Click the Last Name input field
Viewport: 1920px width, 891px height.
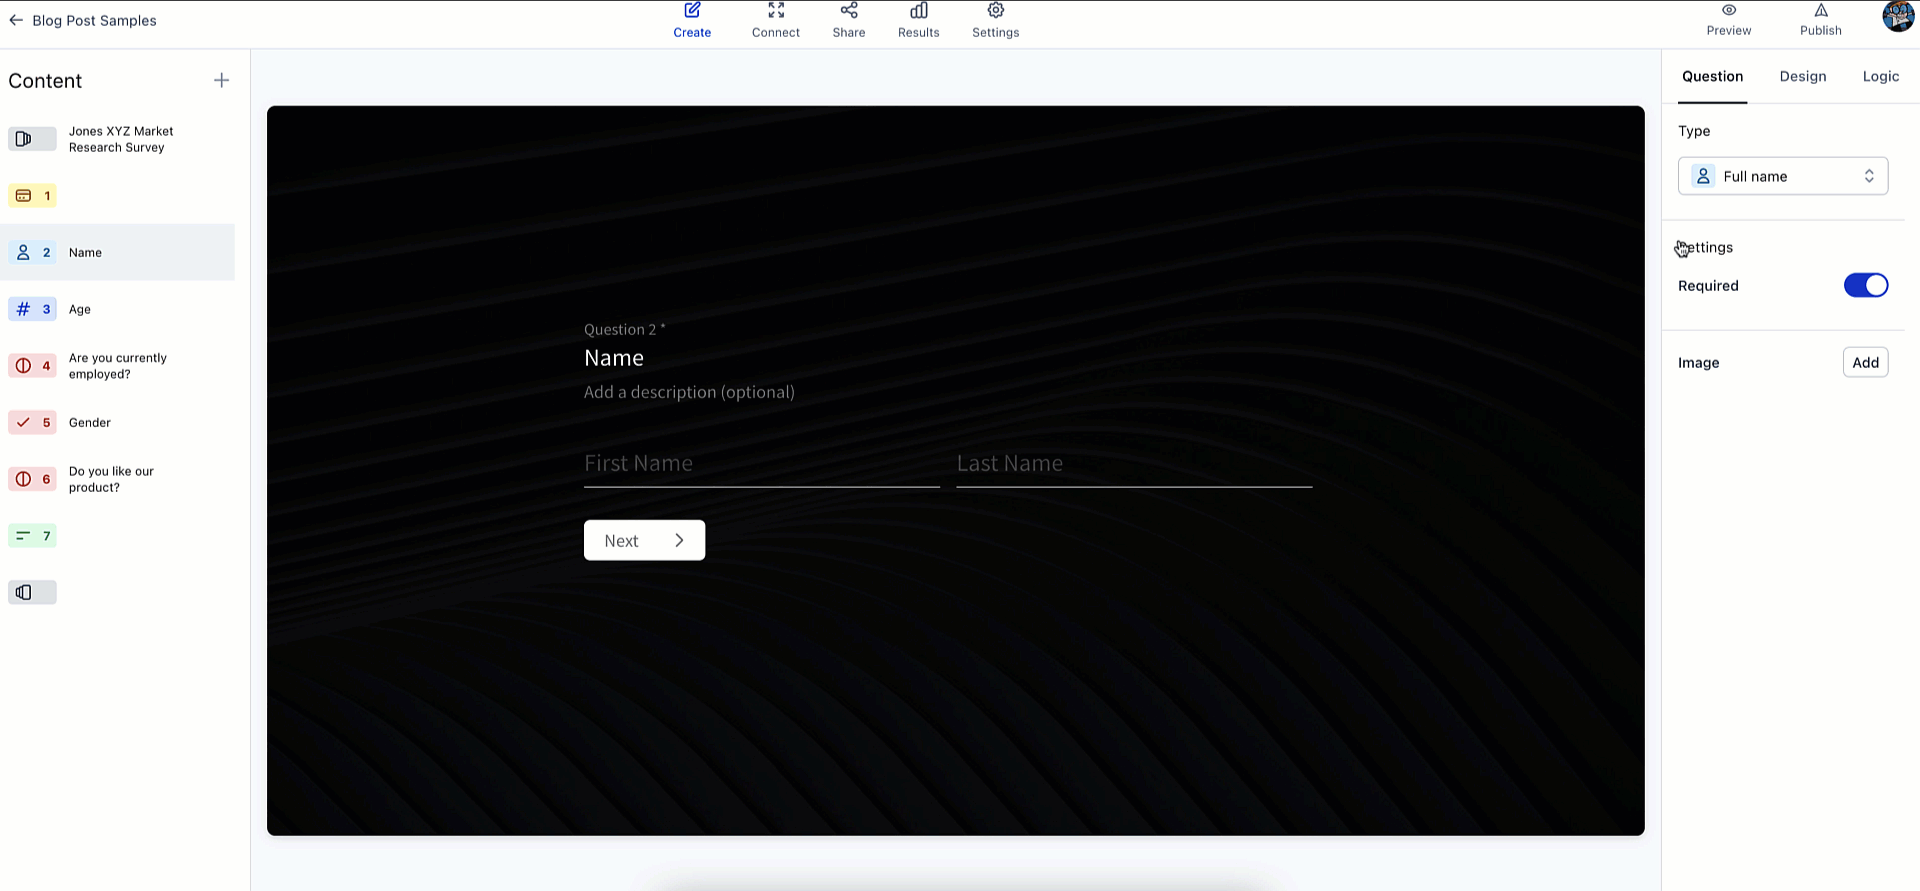1133,464
